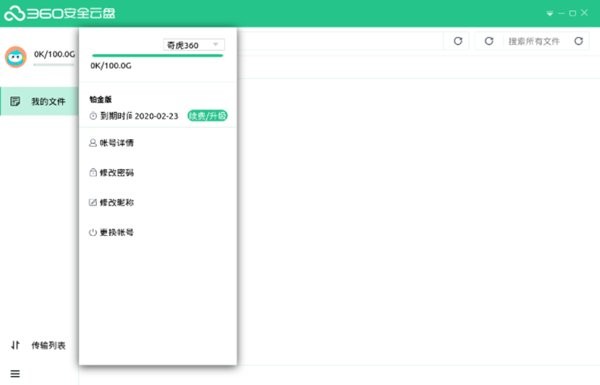The width and height of the screenshot is (600, 385).
Task: Open the user avatar profile picture
Action: (16, 57)
